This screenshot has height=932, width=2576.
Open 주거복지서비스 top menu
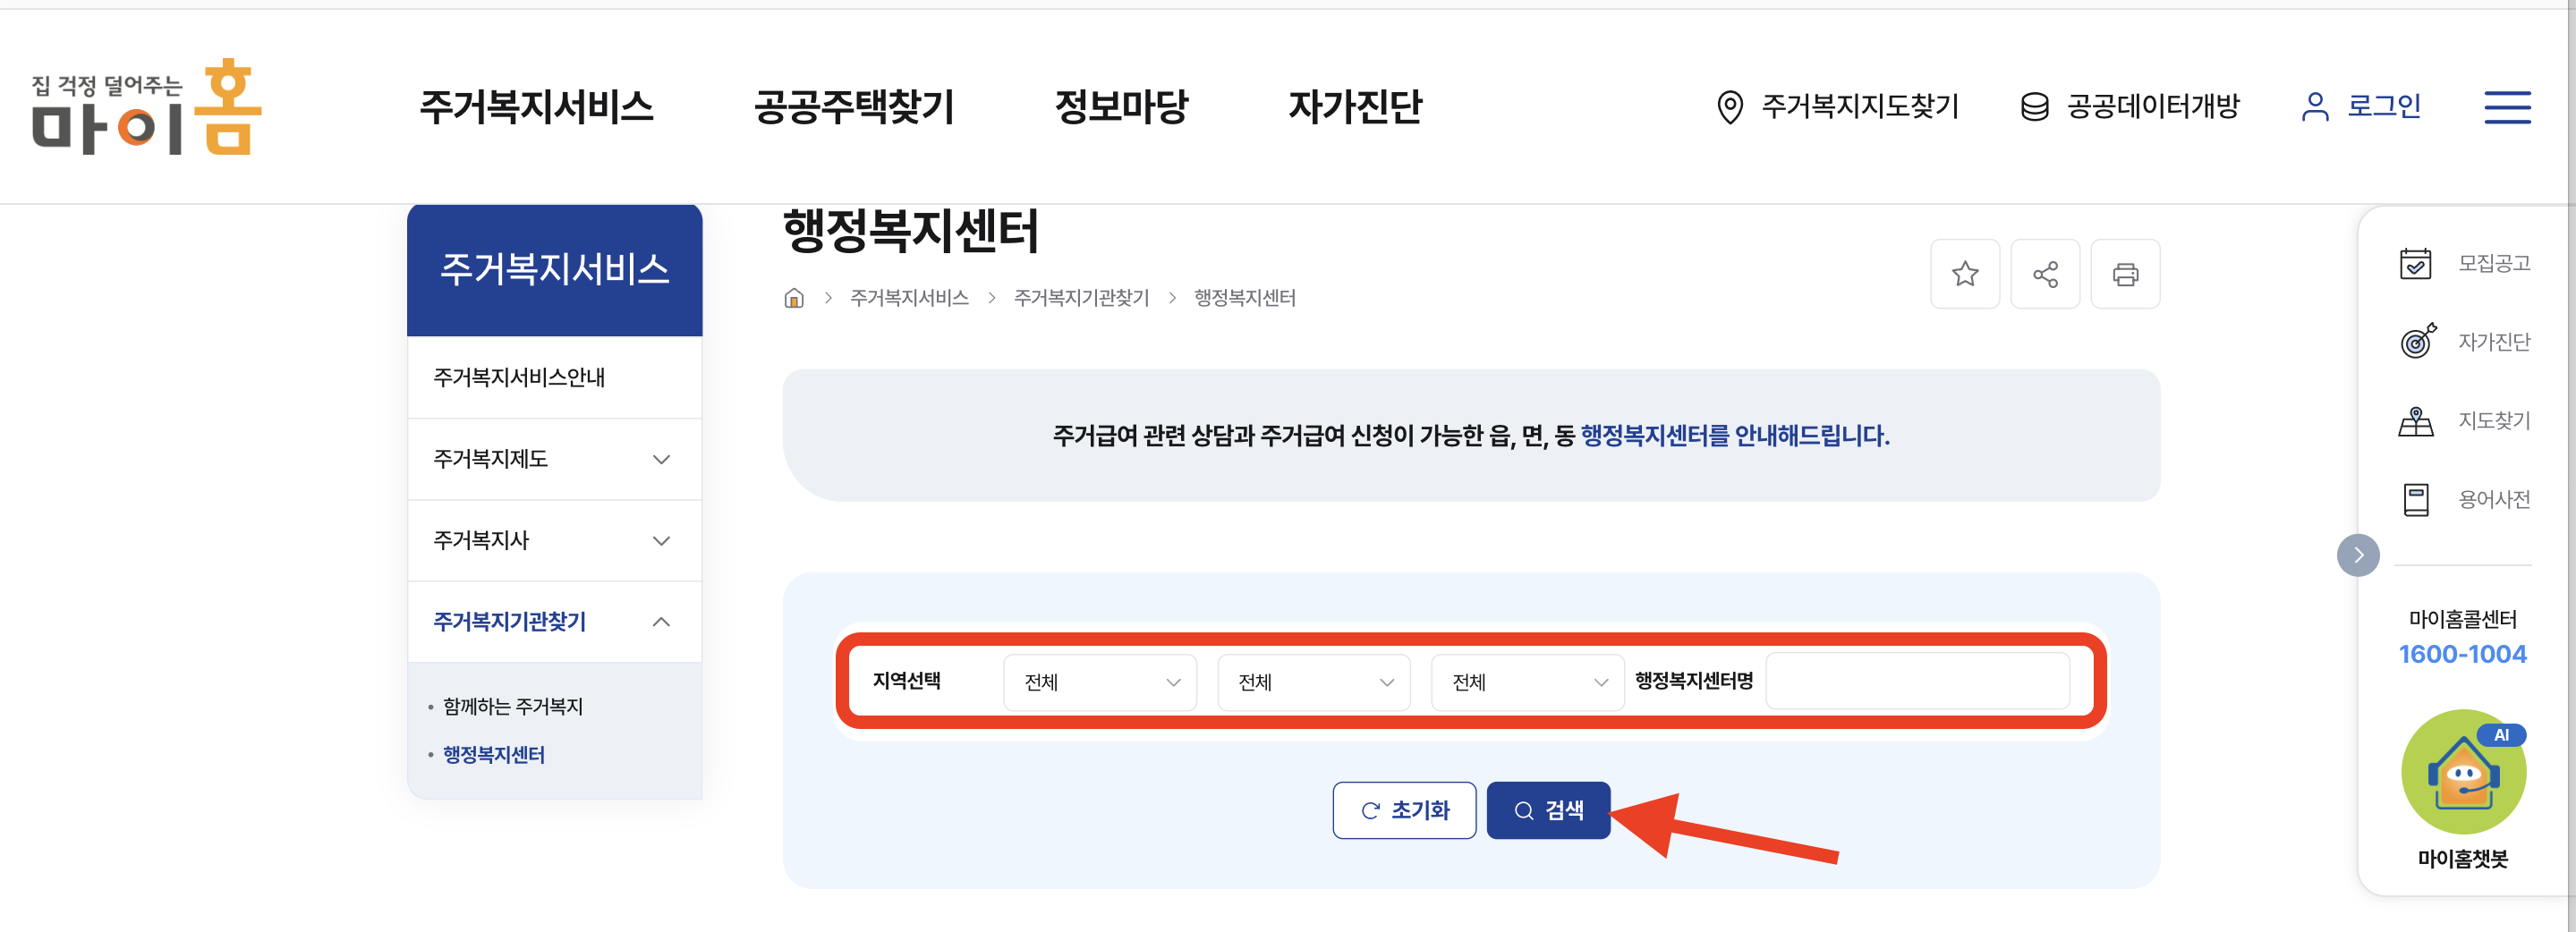pyautogui.click(x=536, y=107)
